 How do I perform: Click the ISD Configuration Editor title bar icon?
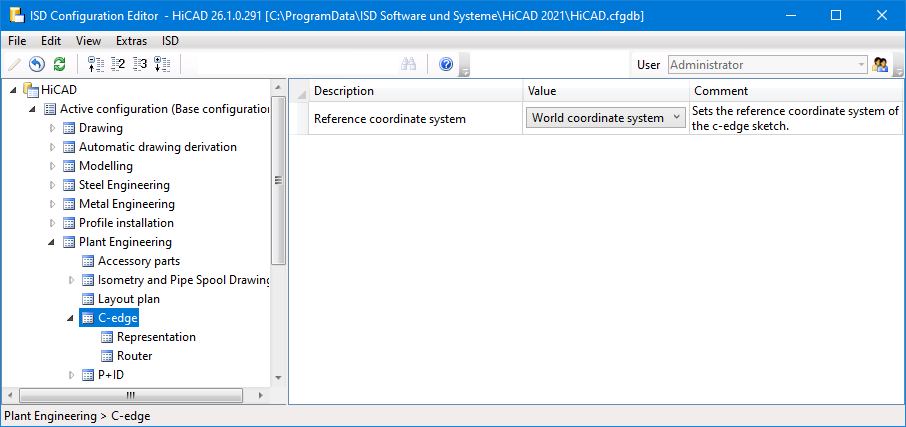[17, 16]
